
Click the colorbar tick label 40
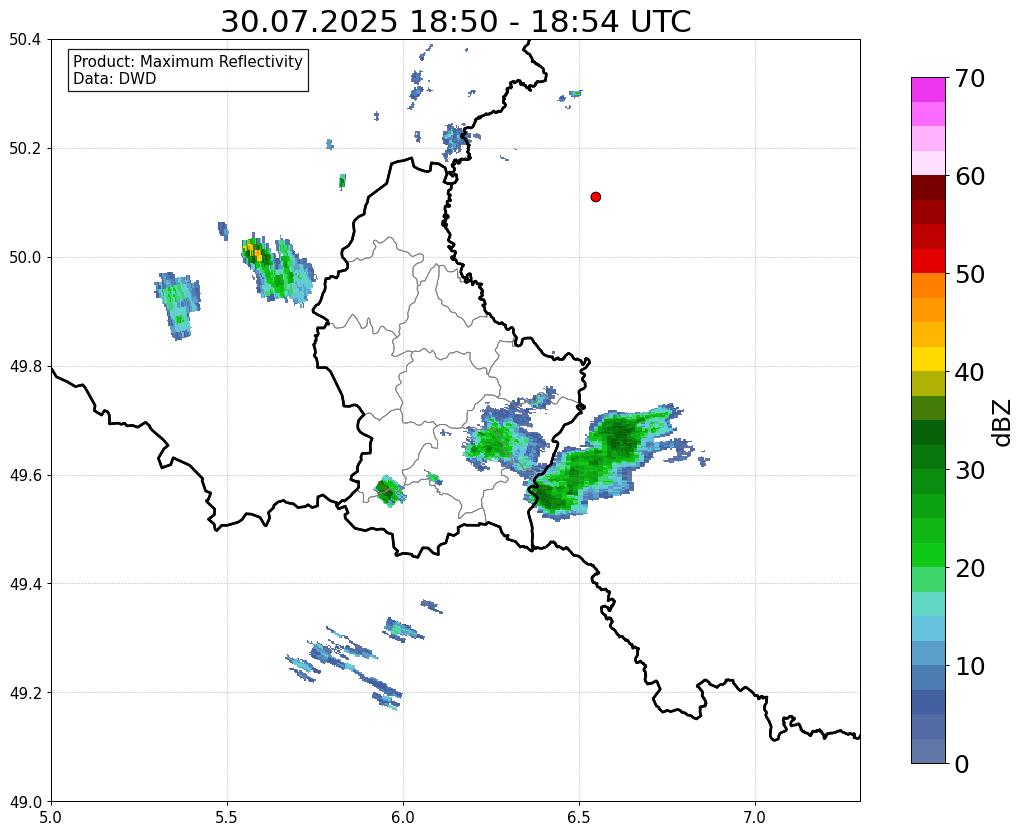pyautogui.click(x=969, y=372)
